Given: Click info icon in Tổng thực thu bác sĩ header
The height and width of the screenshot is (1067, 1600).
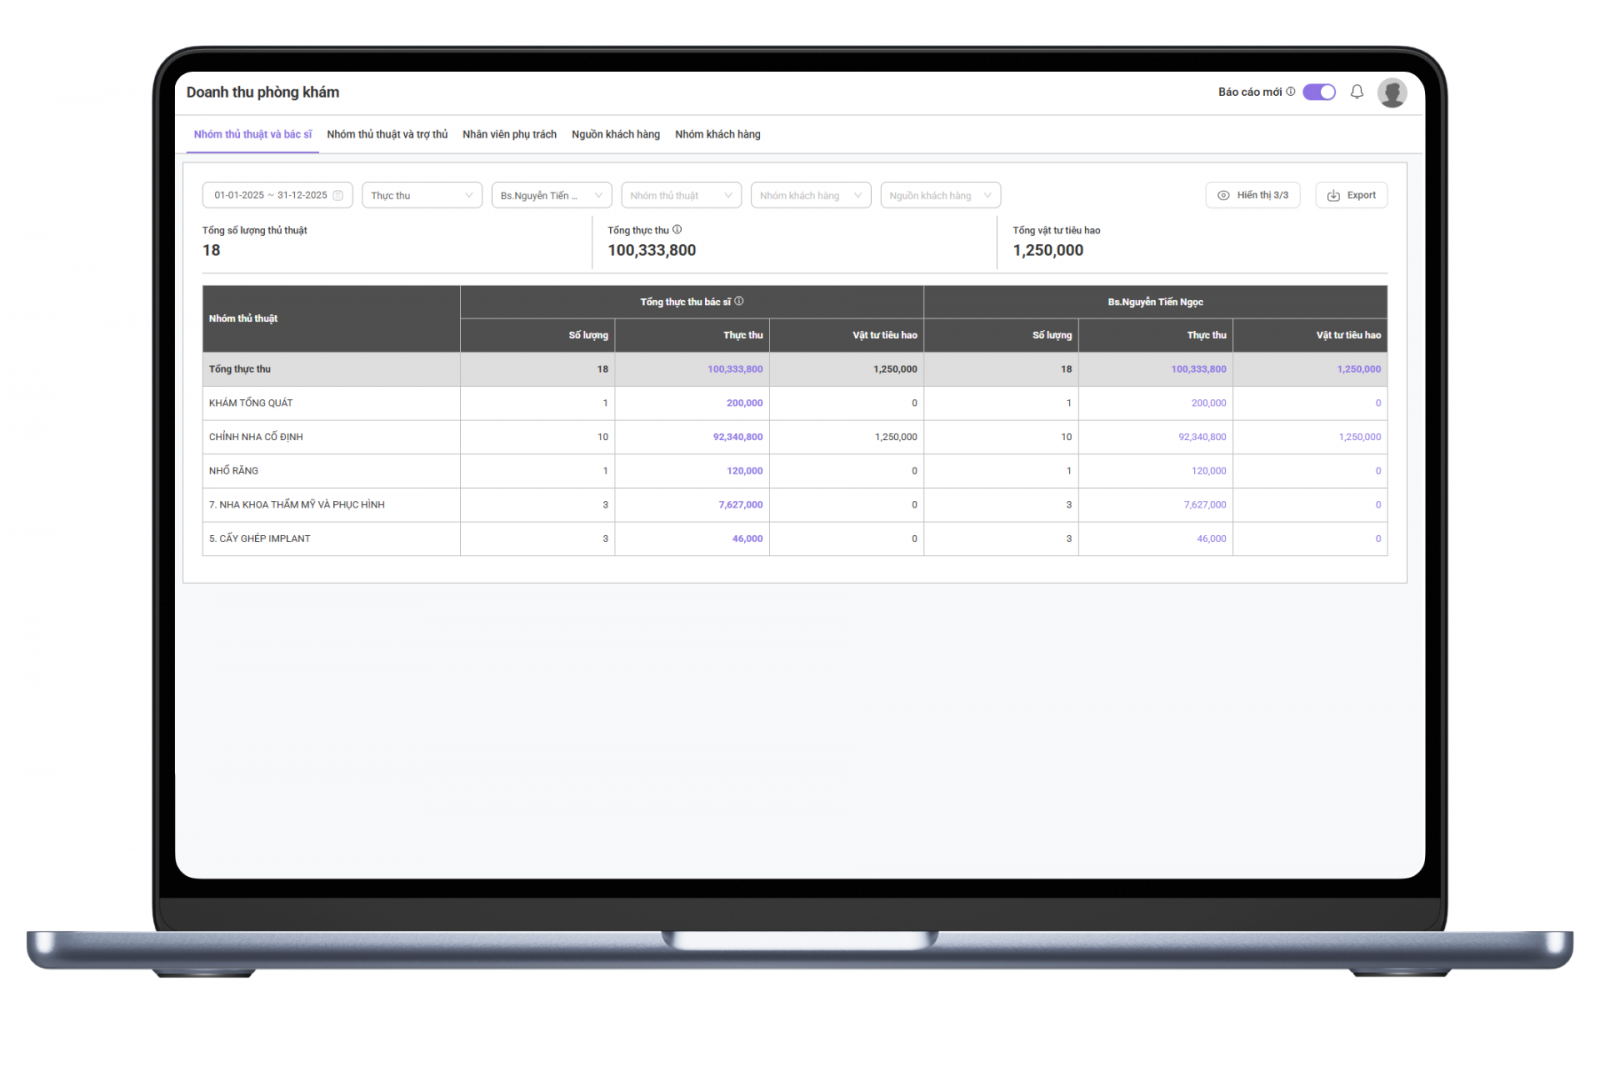Looking at the screenshot, I should pyautogui.click(x=739, y=301).
